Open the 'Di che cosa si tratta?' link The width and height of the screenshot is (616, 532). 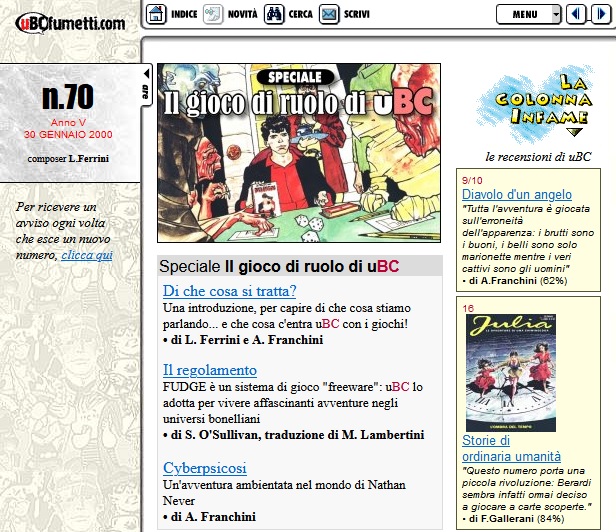230,291
